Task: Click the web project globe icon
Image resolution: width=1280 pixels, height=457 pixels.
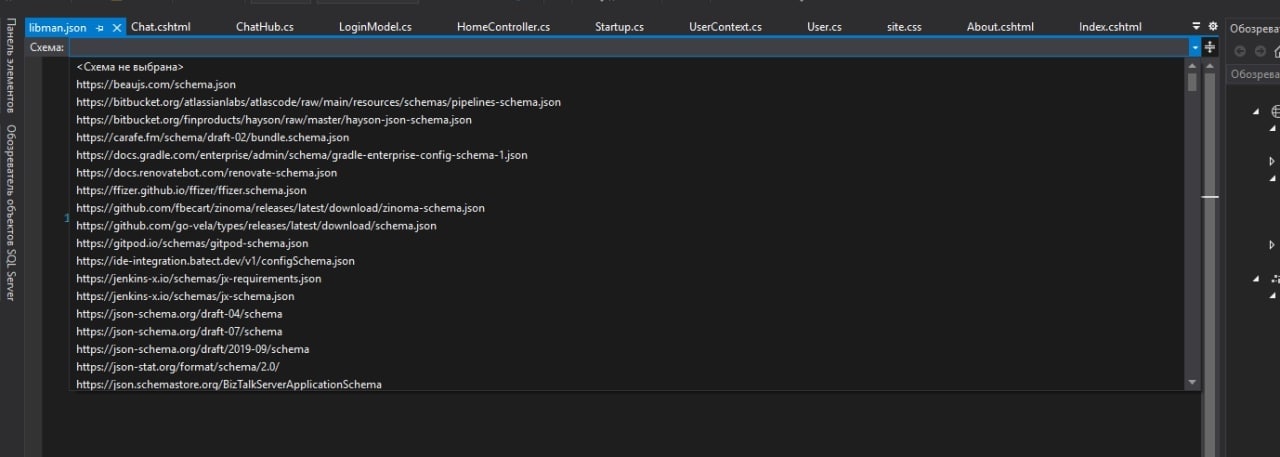Action: (1275, 111)
